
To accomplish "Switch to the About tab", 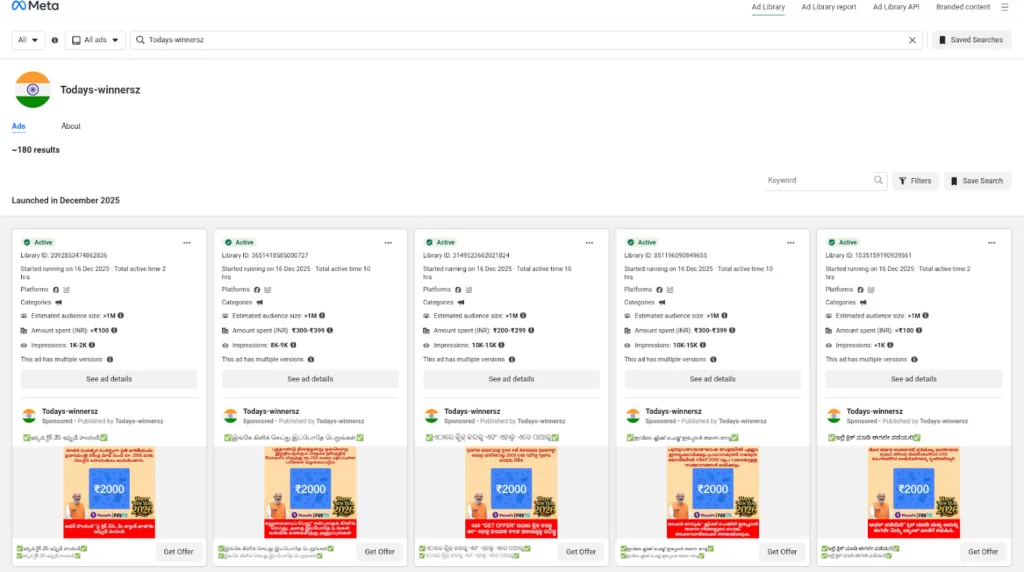I will 71,126.
